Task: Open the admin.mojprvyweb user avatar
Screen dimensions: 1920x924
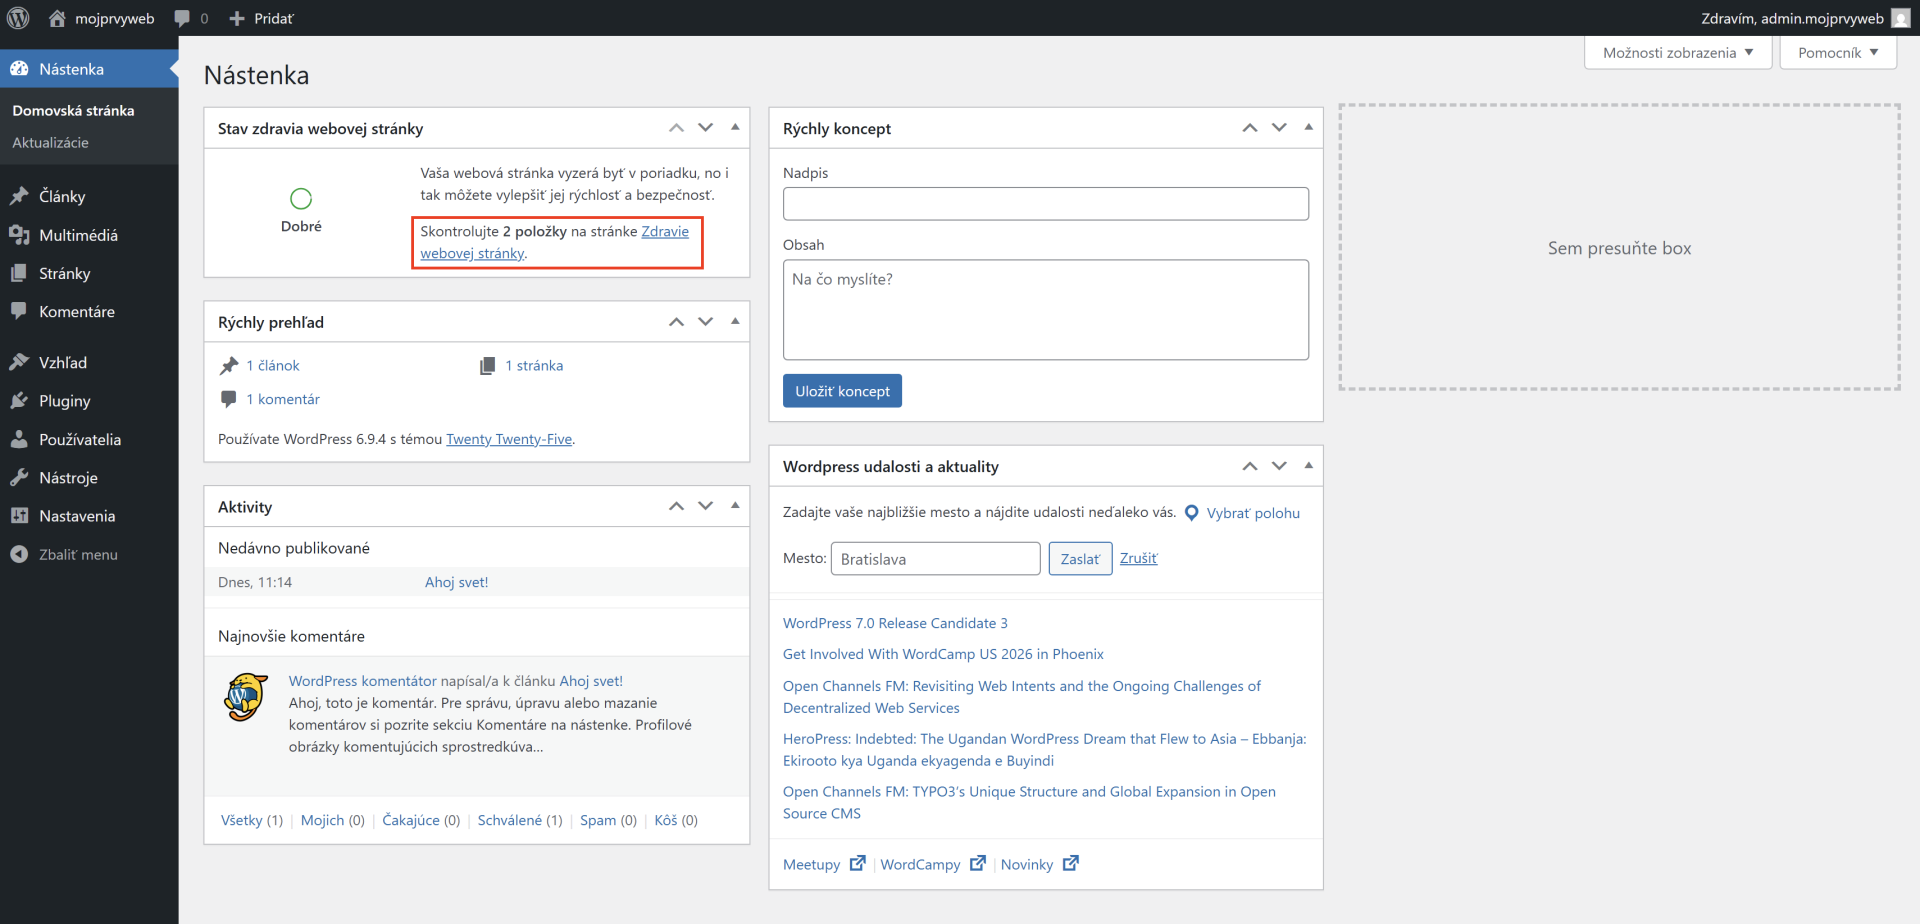Action: [x=1901, y=18]
